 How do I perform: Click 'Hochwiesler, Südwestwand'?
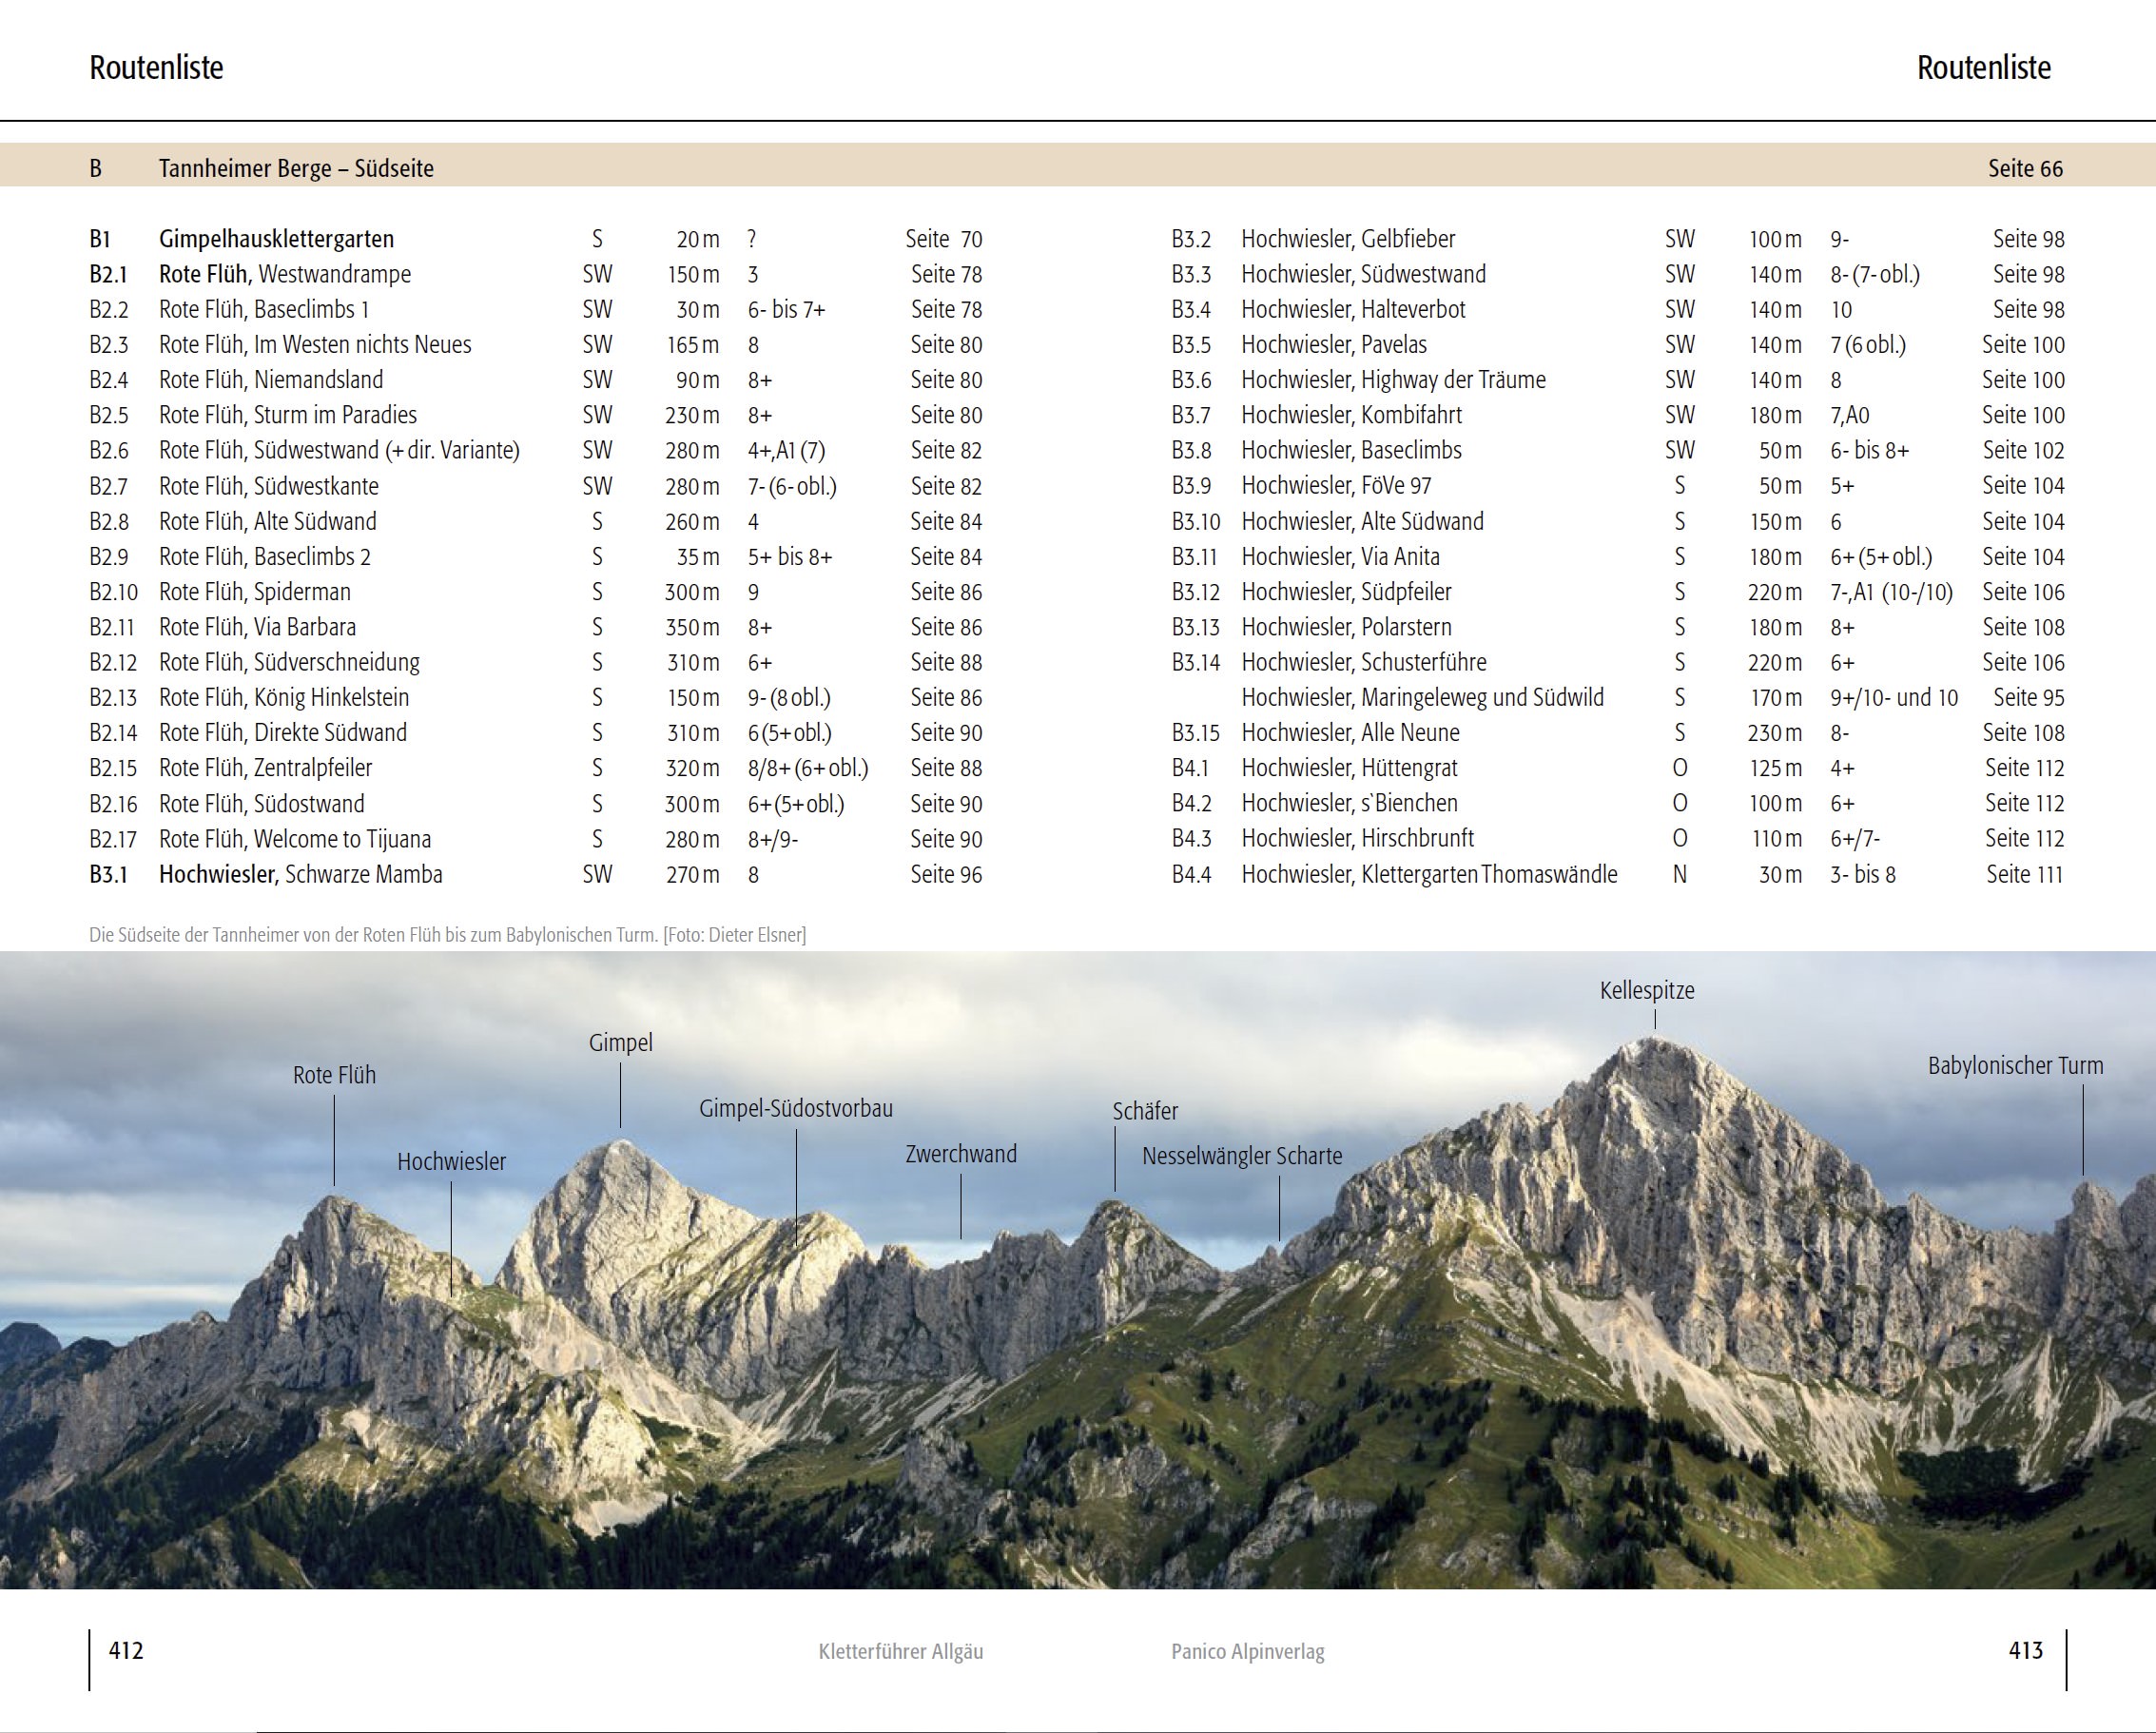(1363, 274)
